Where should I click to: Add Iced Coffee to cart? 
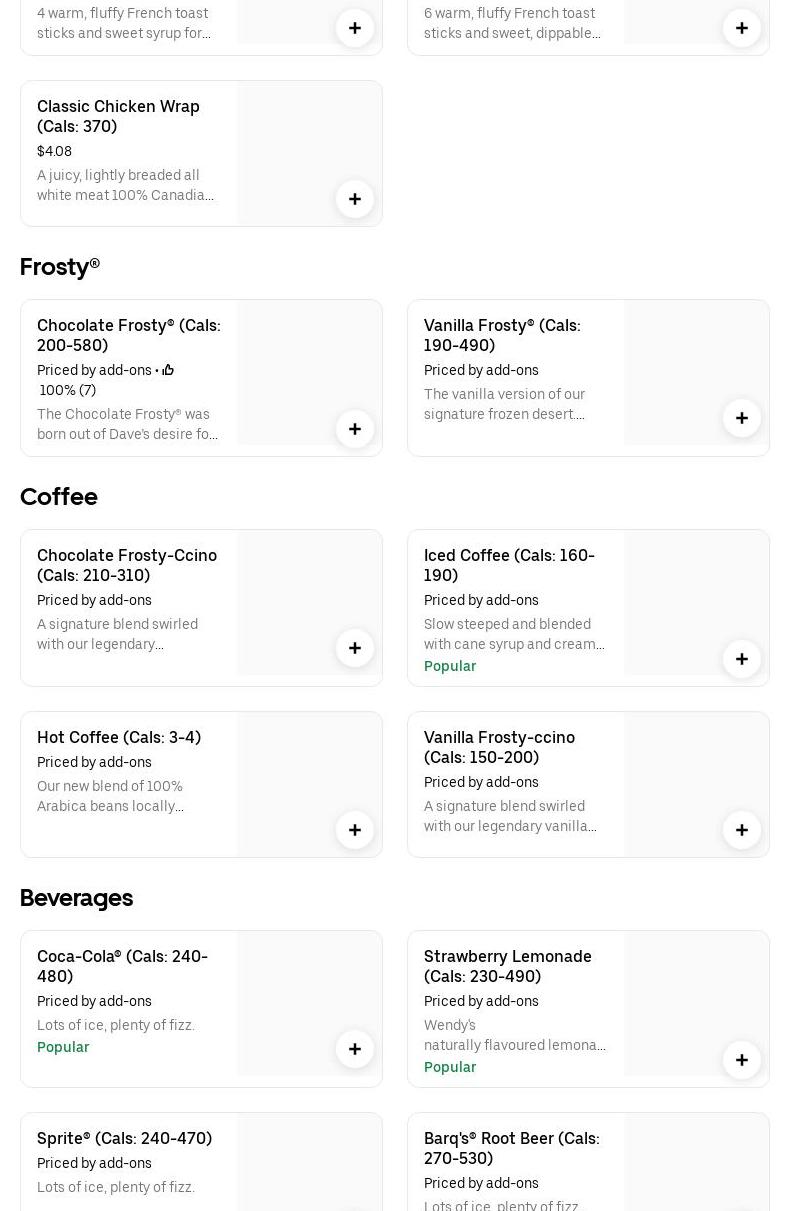coord(742,659)
